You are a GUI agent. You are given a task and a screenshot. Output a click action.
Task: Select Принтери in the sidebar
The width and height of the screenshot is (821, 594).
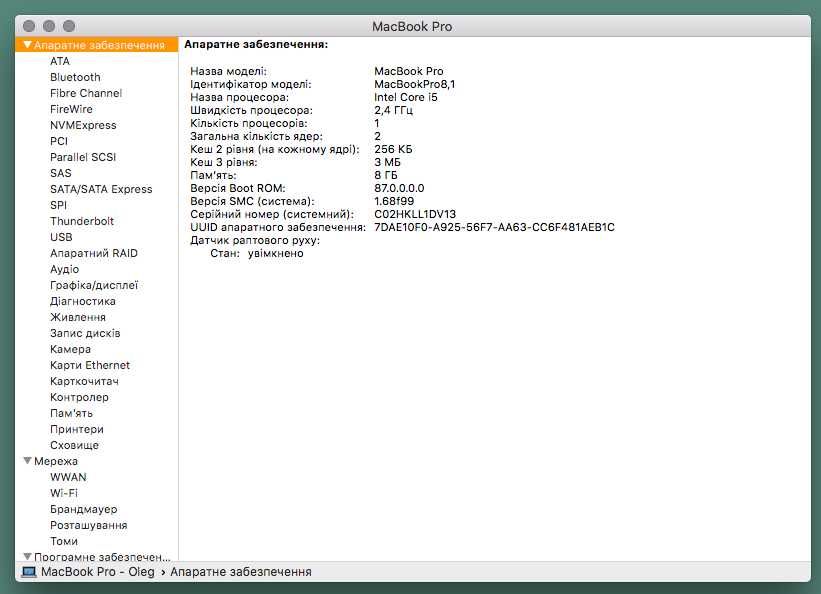point(76,429)
